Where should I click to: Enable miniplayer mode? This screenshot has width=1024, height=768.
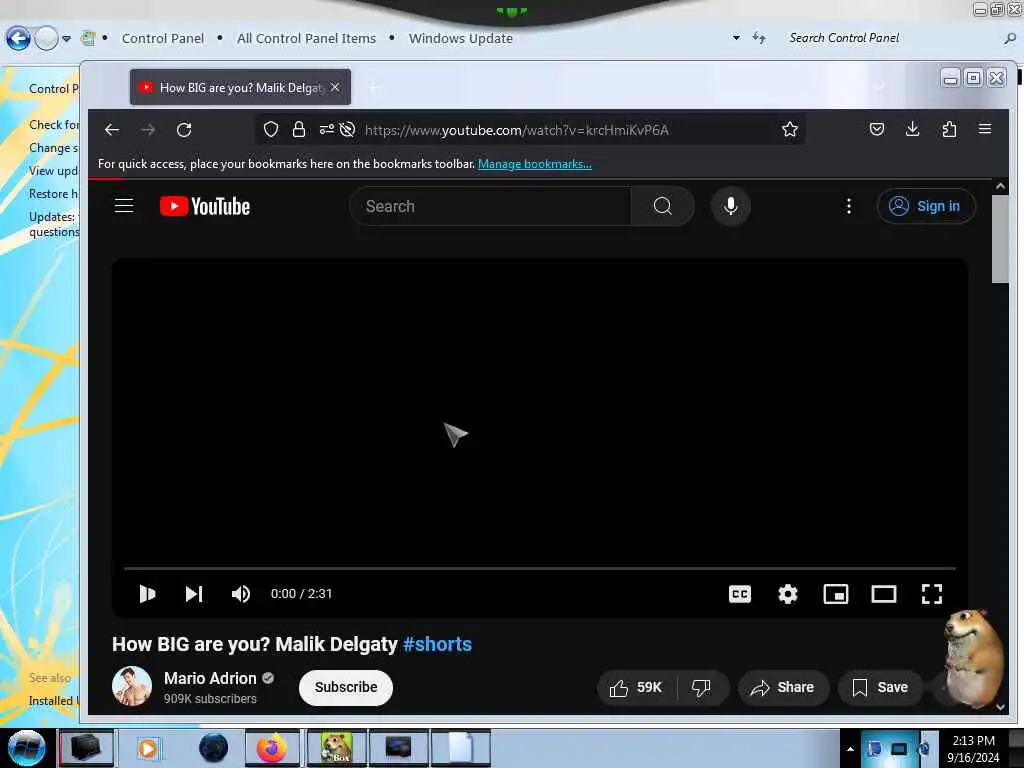pos(836,594)
